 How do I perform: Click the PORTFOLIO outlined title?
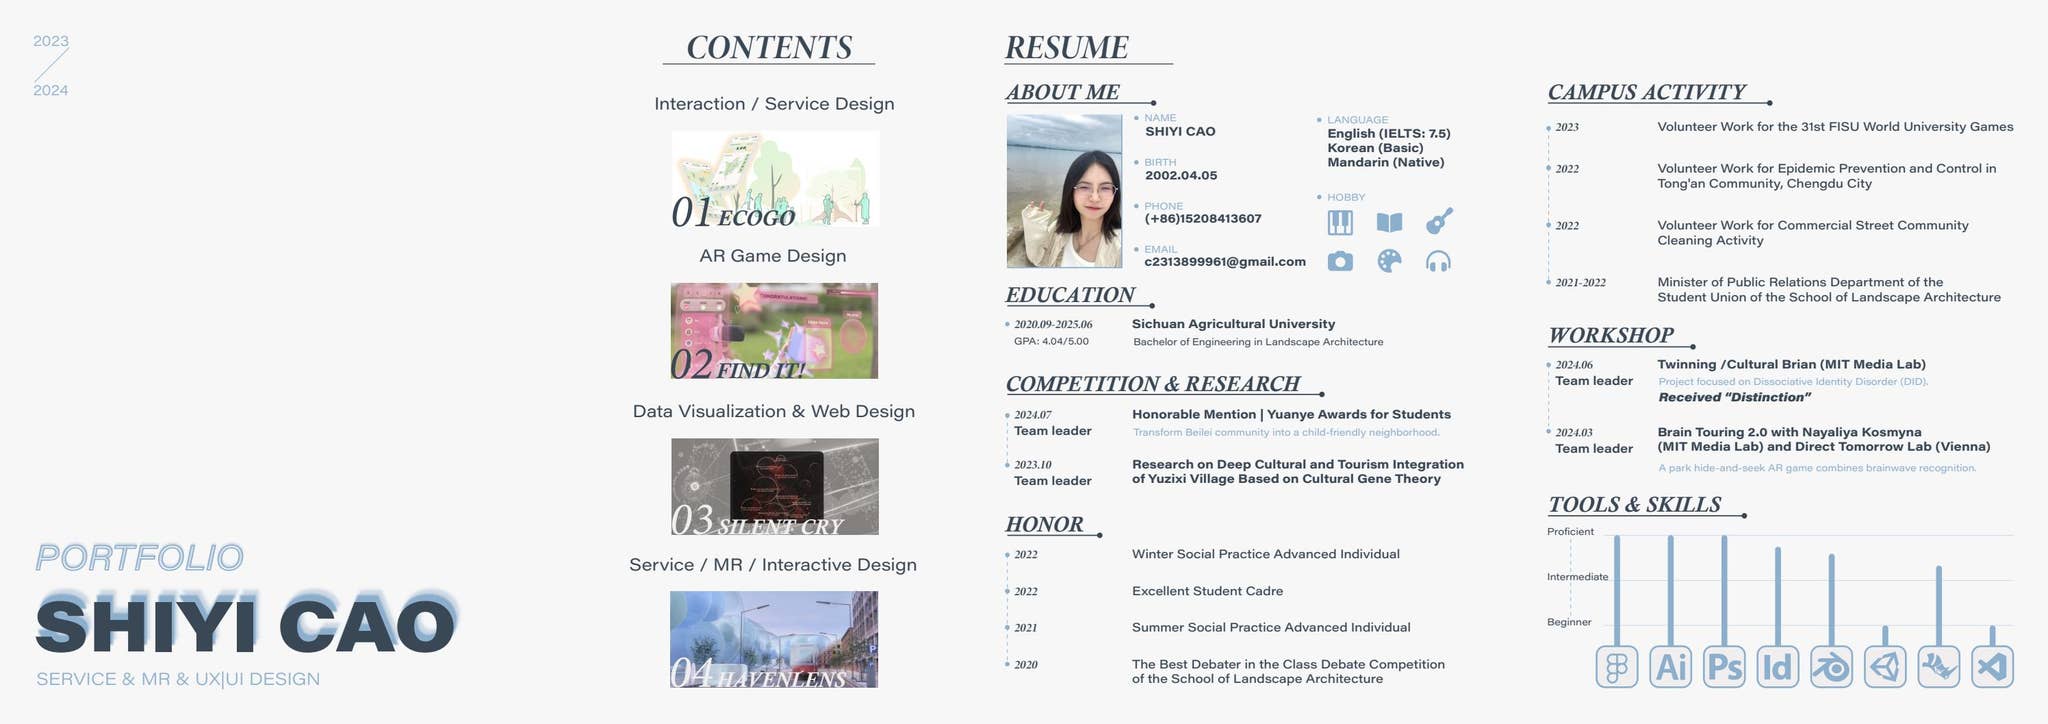click(x=140, y=557)
